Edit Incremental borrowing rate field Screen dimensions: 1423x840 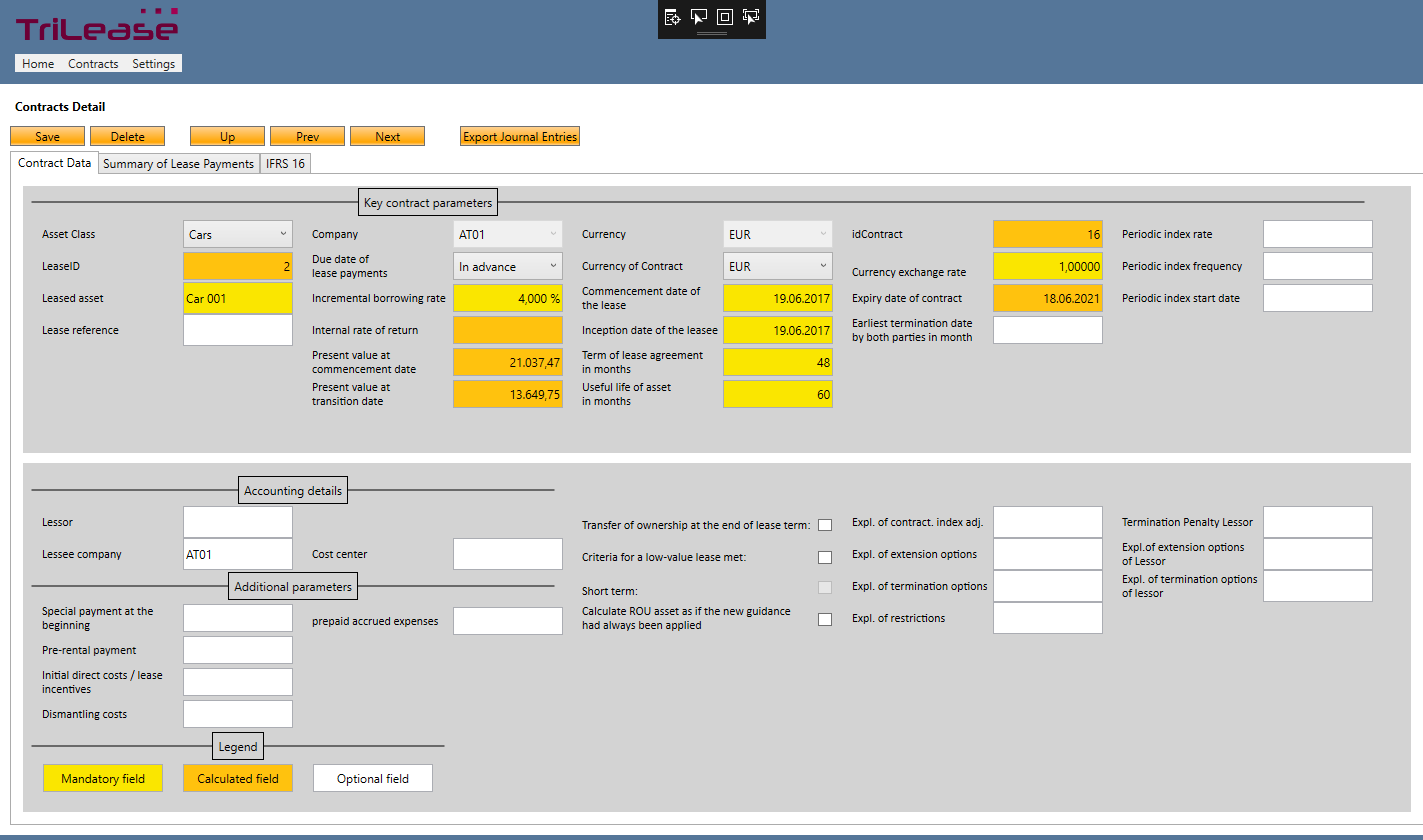click(508, 298)
